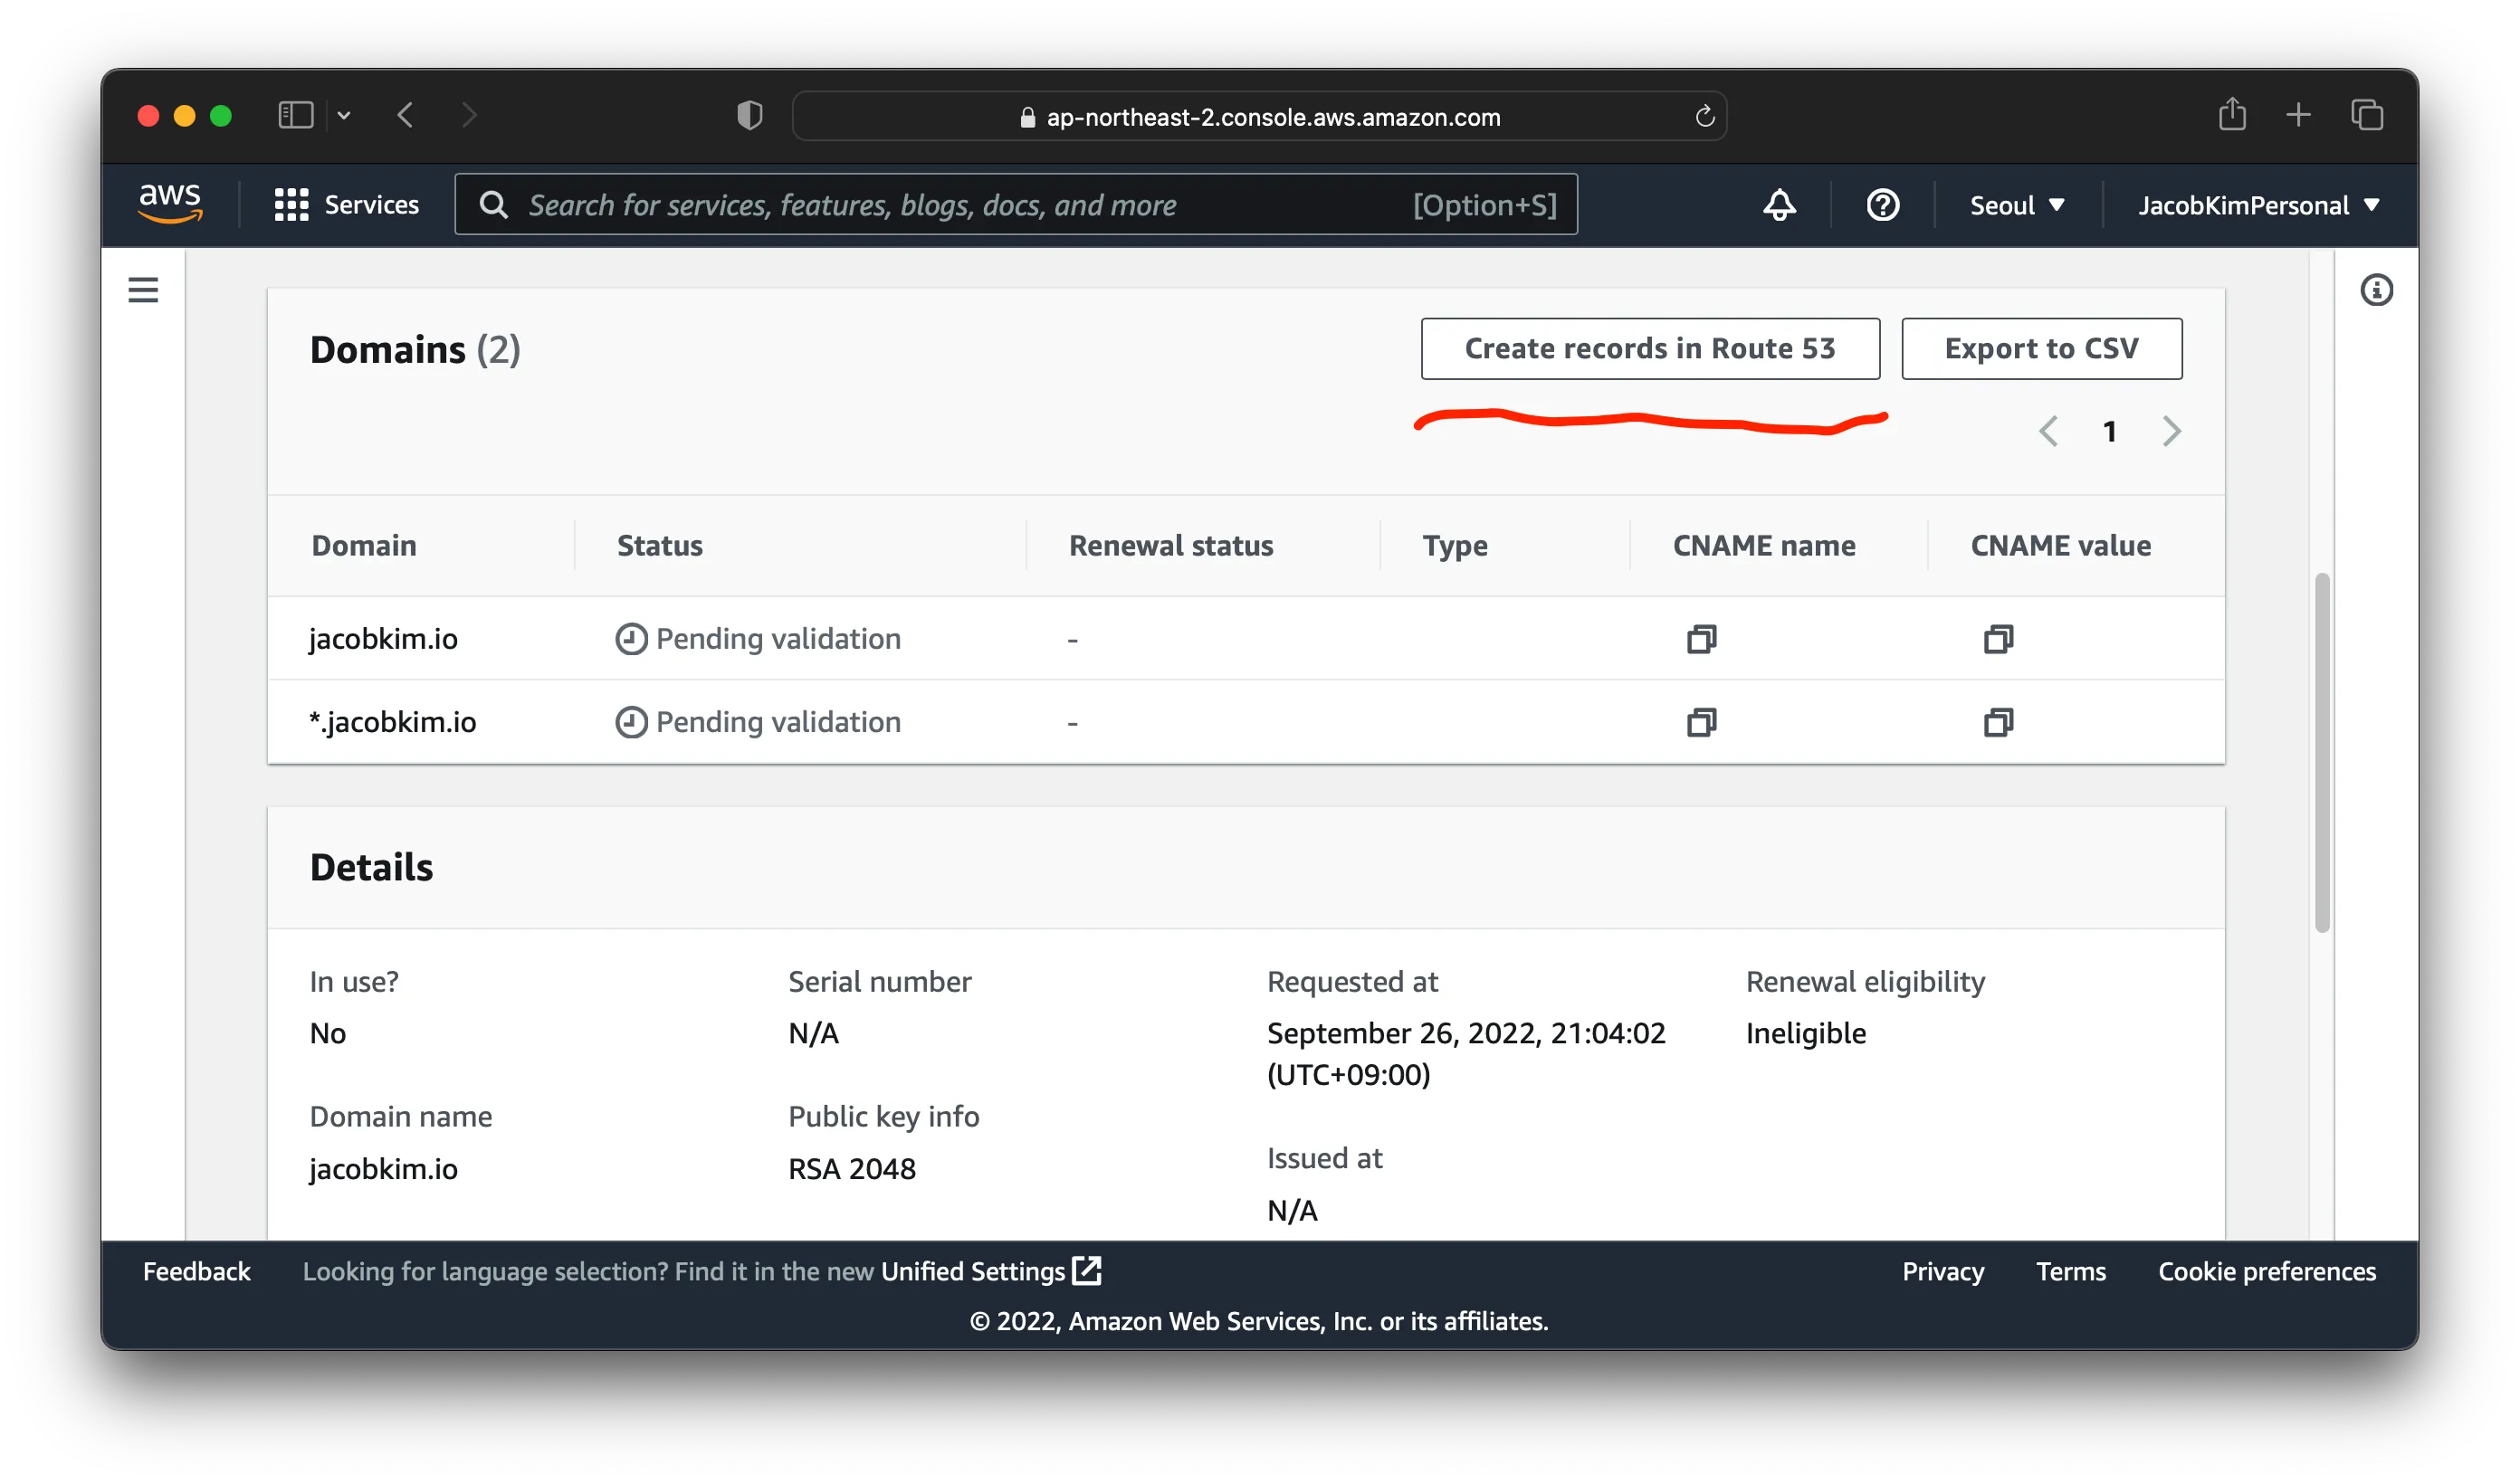
Task: Reload the page in Safari
Action: [1704, 115]
